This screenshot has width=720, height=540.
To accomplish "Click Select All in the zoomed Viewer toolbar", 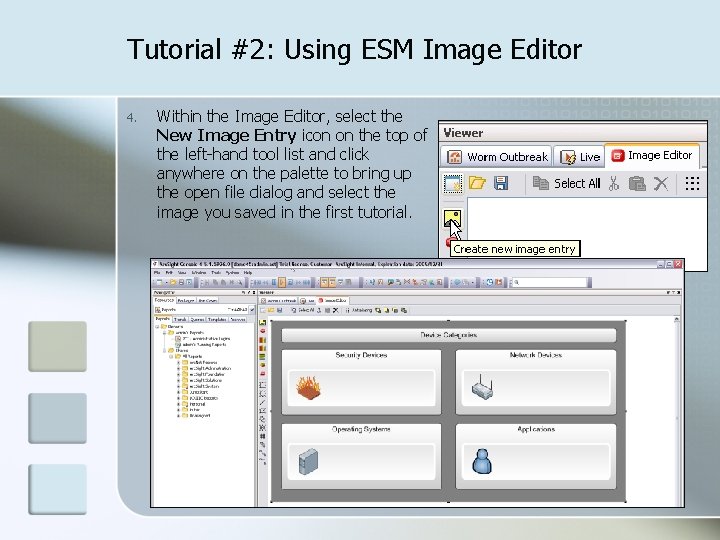I will click(577, 184).
